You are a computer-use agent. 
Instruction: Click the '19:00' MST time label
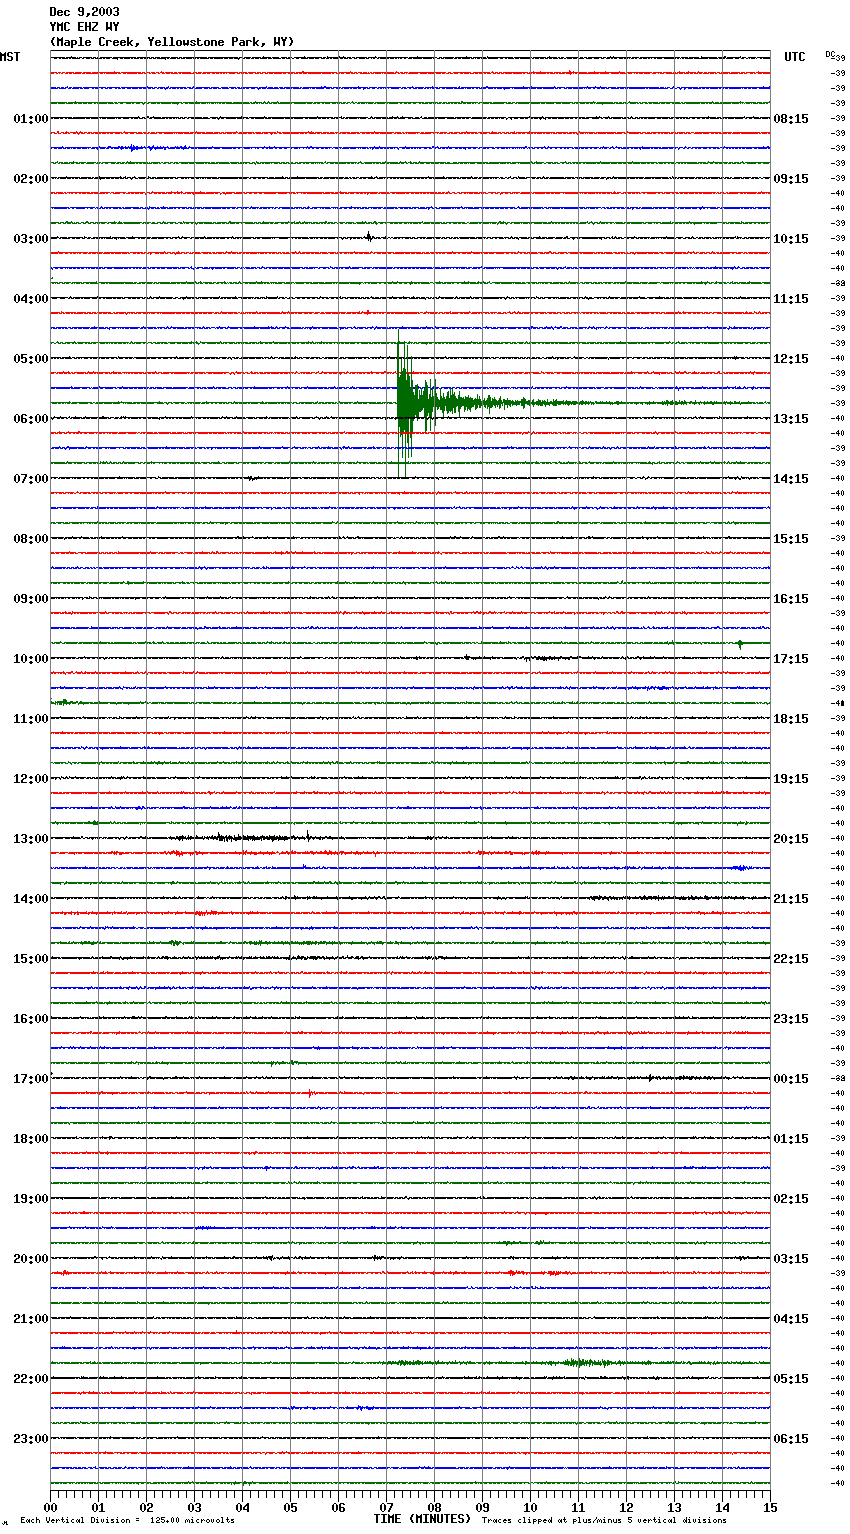pos(31,1199)
